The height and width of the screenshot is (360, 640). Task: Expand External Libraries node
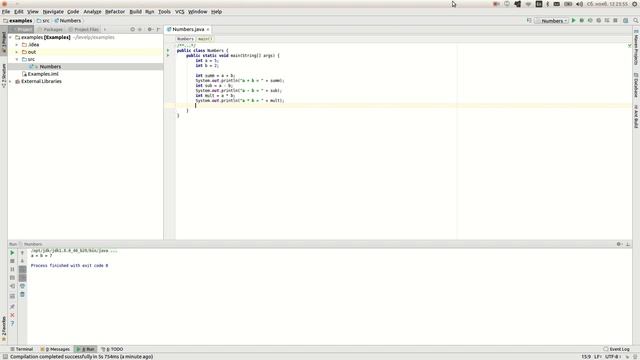point(11,81)
